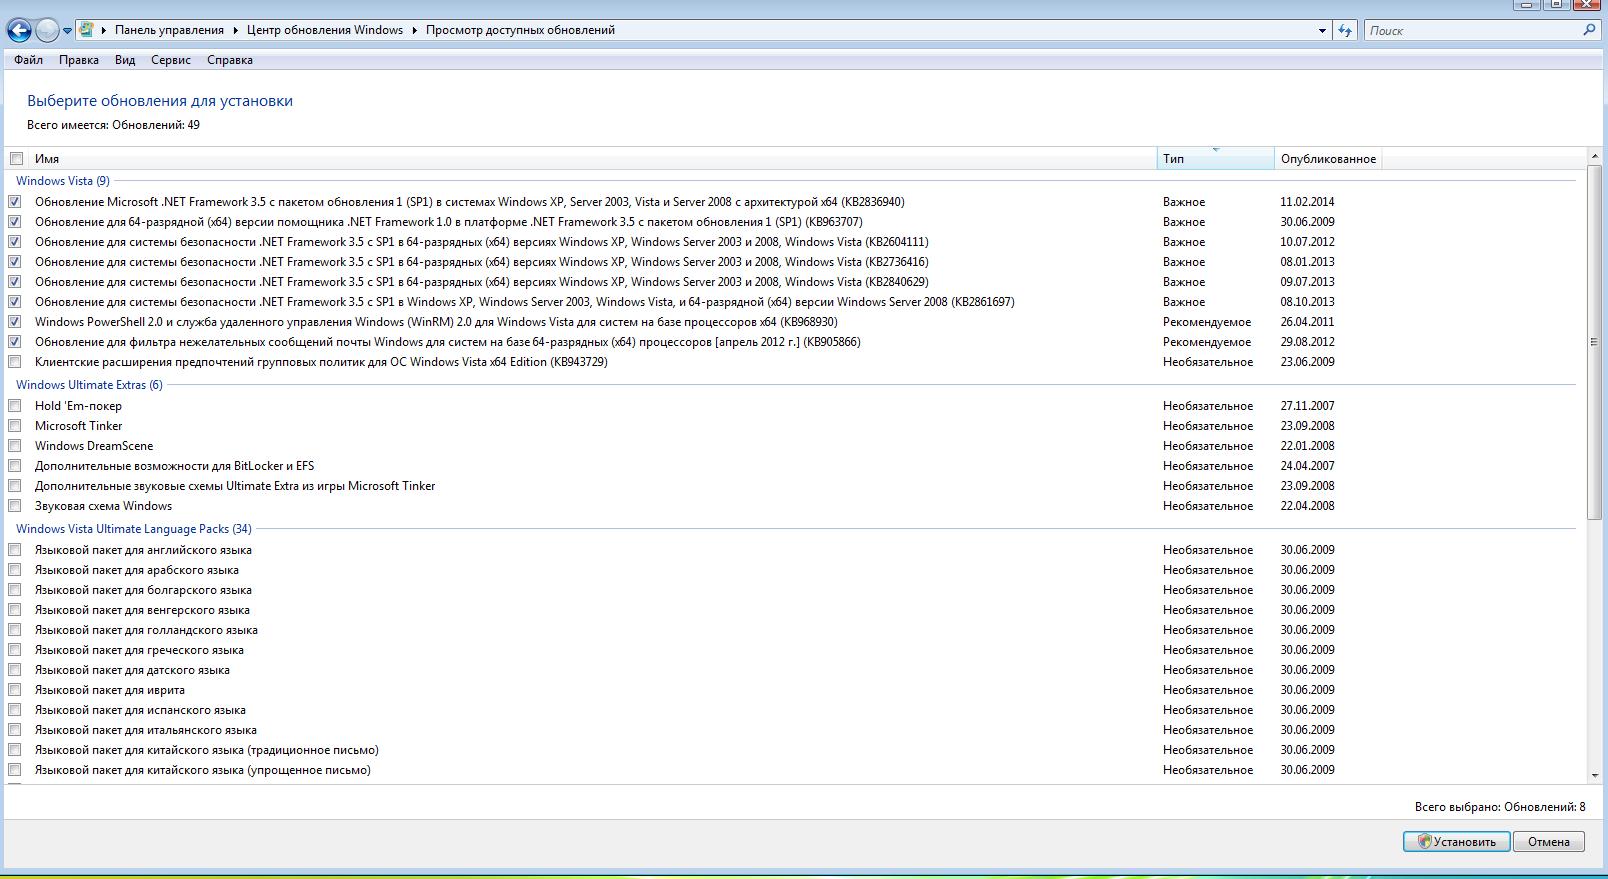Uncheck the KB2861697 security update checkbox
1608x879 pixels.
coord(15,302)
